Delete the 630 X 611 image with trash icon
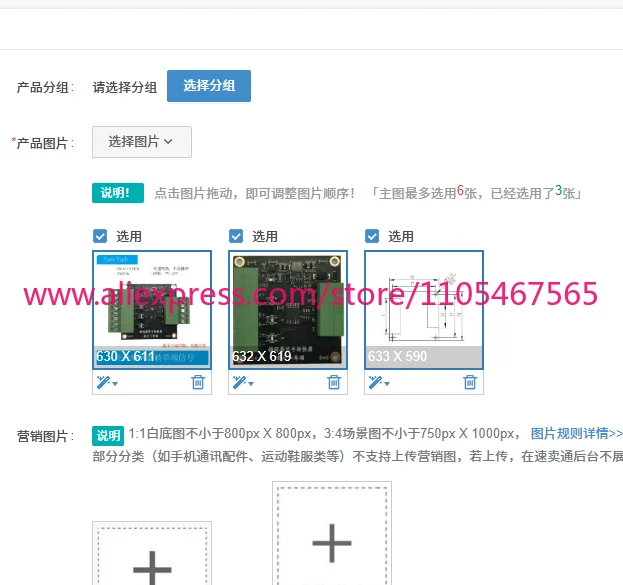623x585 pixels. tap(198, 382)
